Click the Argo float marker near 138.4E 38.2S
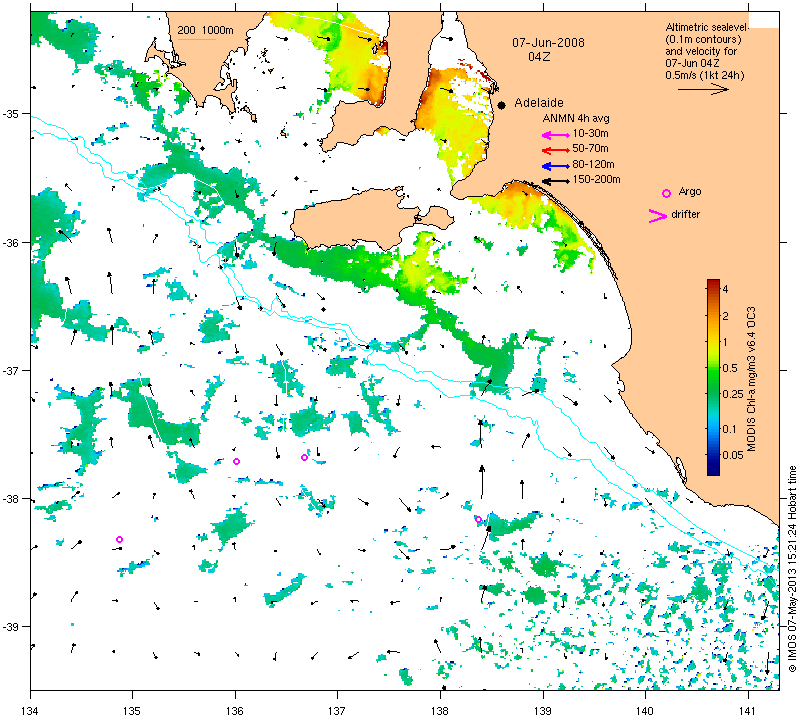 (x=478, y=519)
